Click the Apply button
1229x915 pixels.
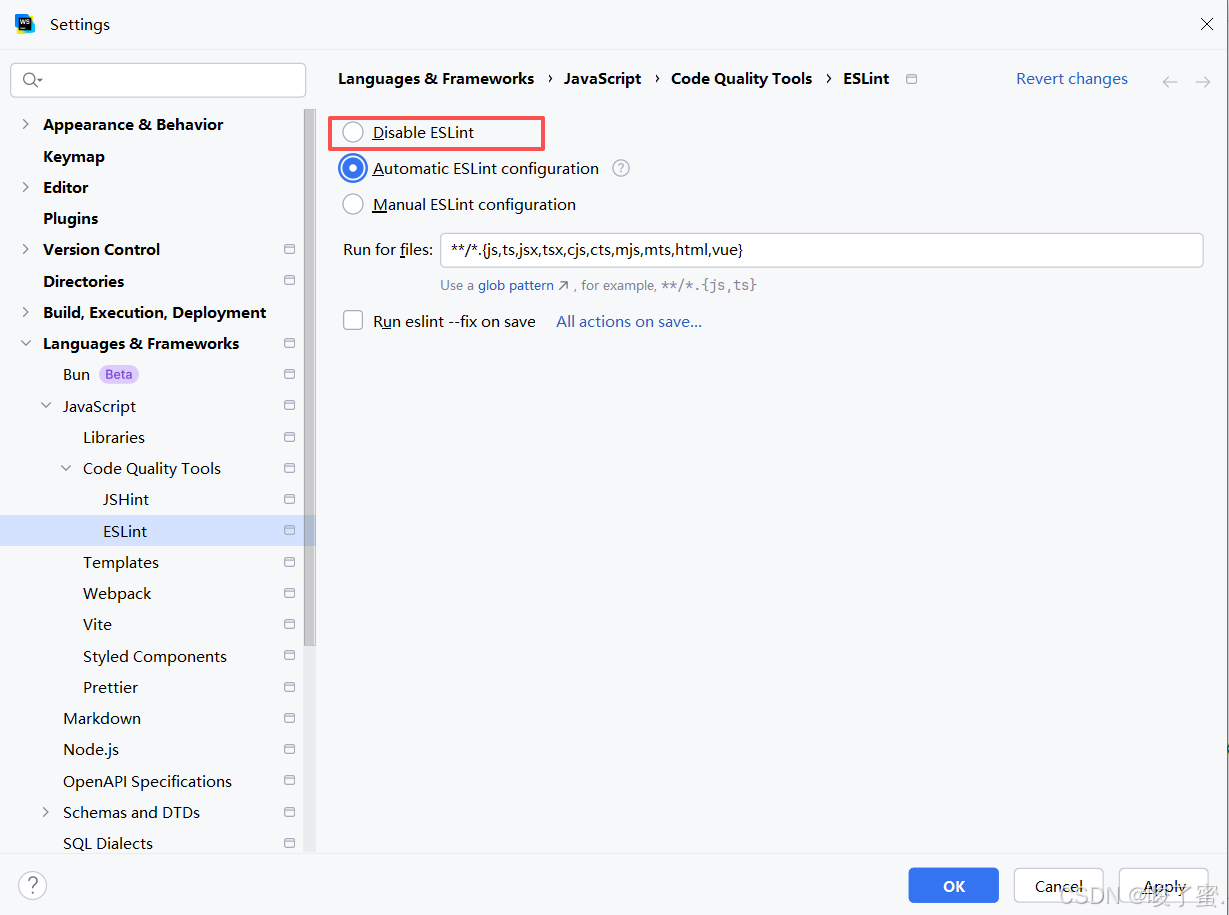[x=1164, y=886]
